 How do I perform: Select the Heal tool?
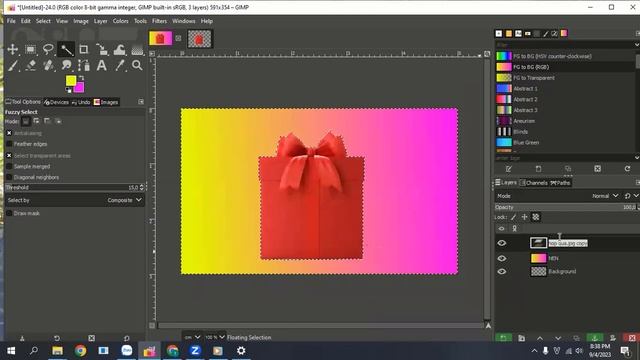tap(48, 65)
